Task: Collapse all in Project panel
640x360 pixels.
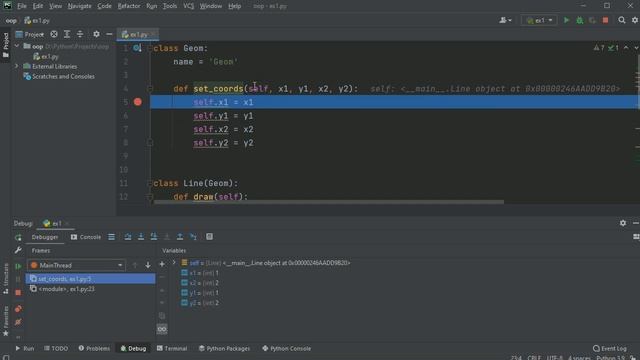Action: point(80,34)
